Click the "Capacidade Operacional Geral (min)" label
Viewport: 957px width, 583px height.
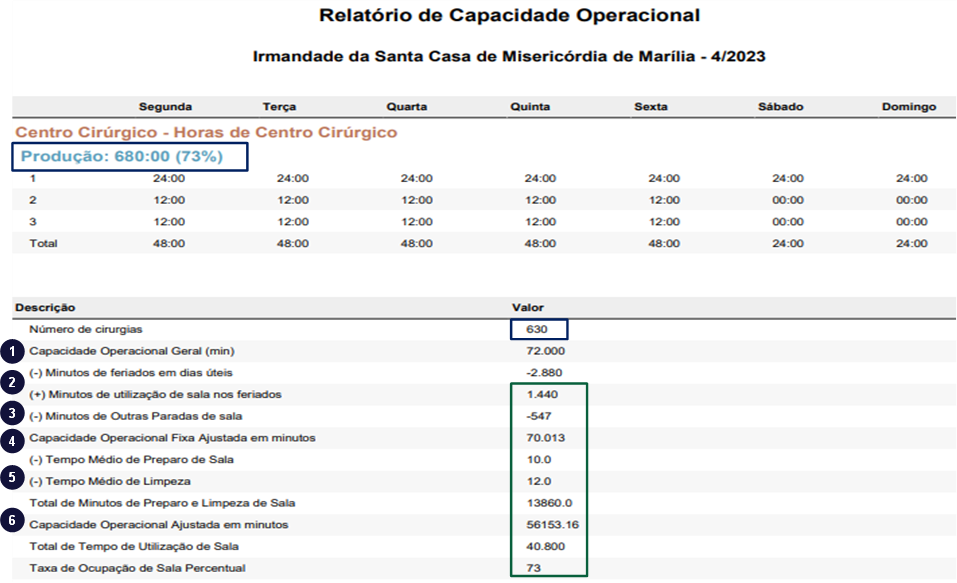point(132,351)
